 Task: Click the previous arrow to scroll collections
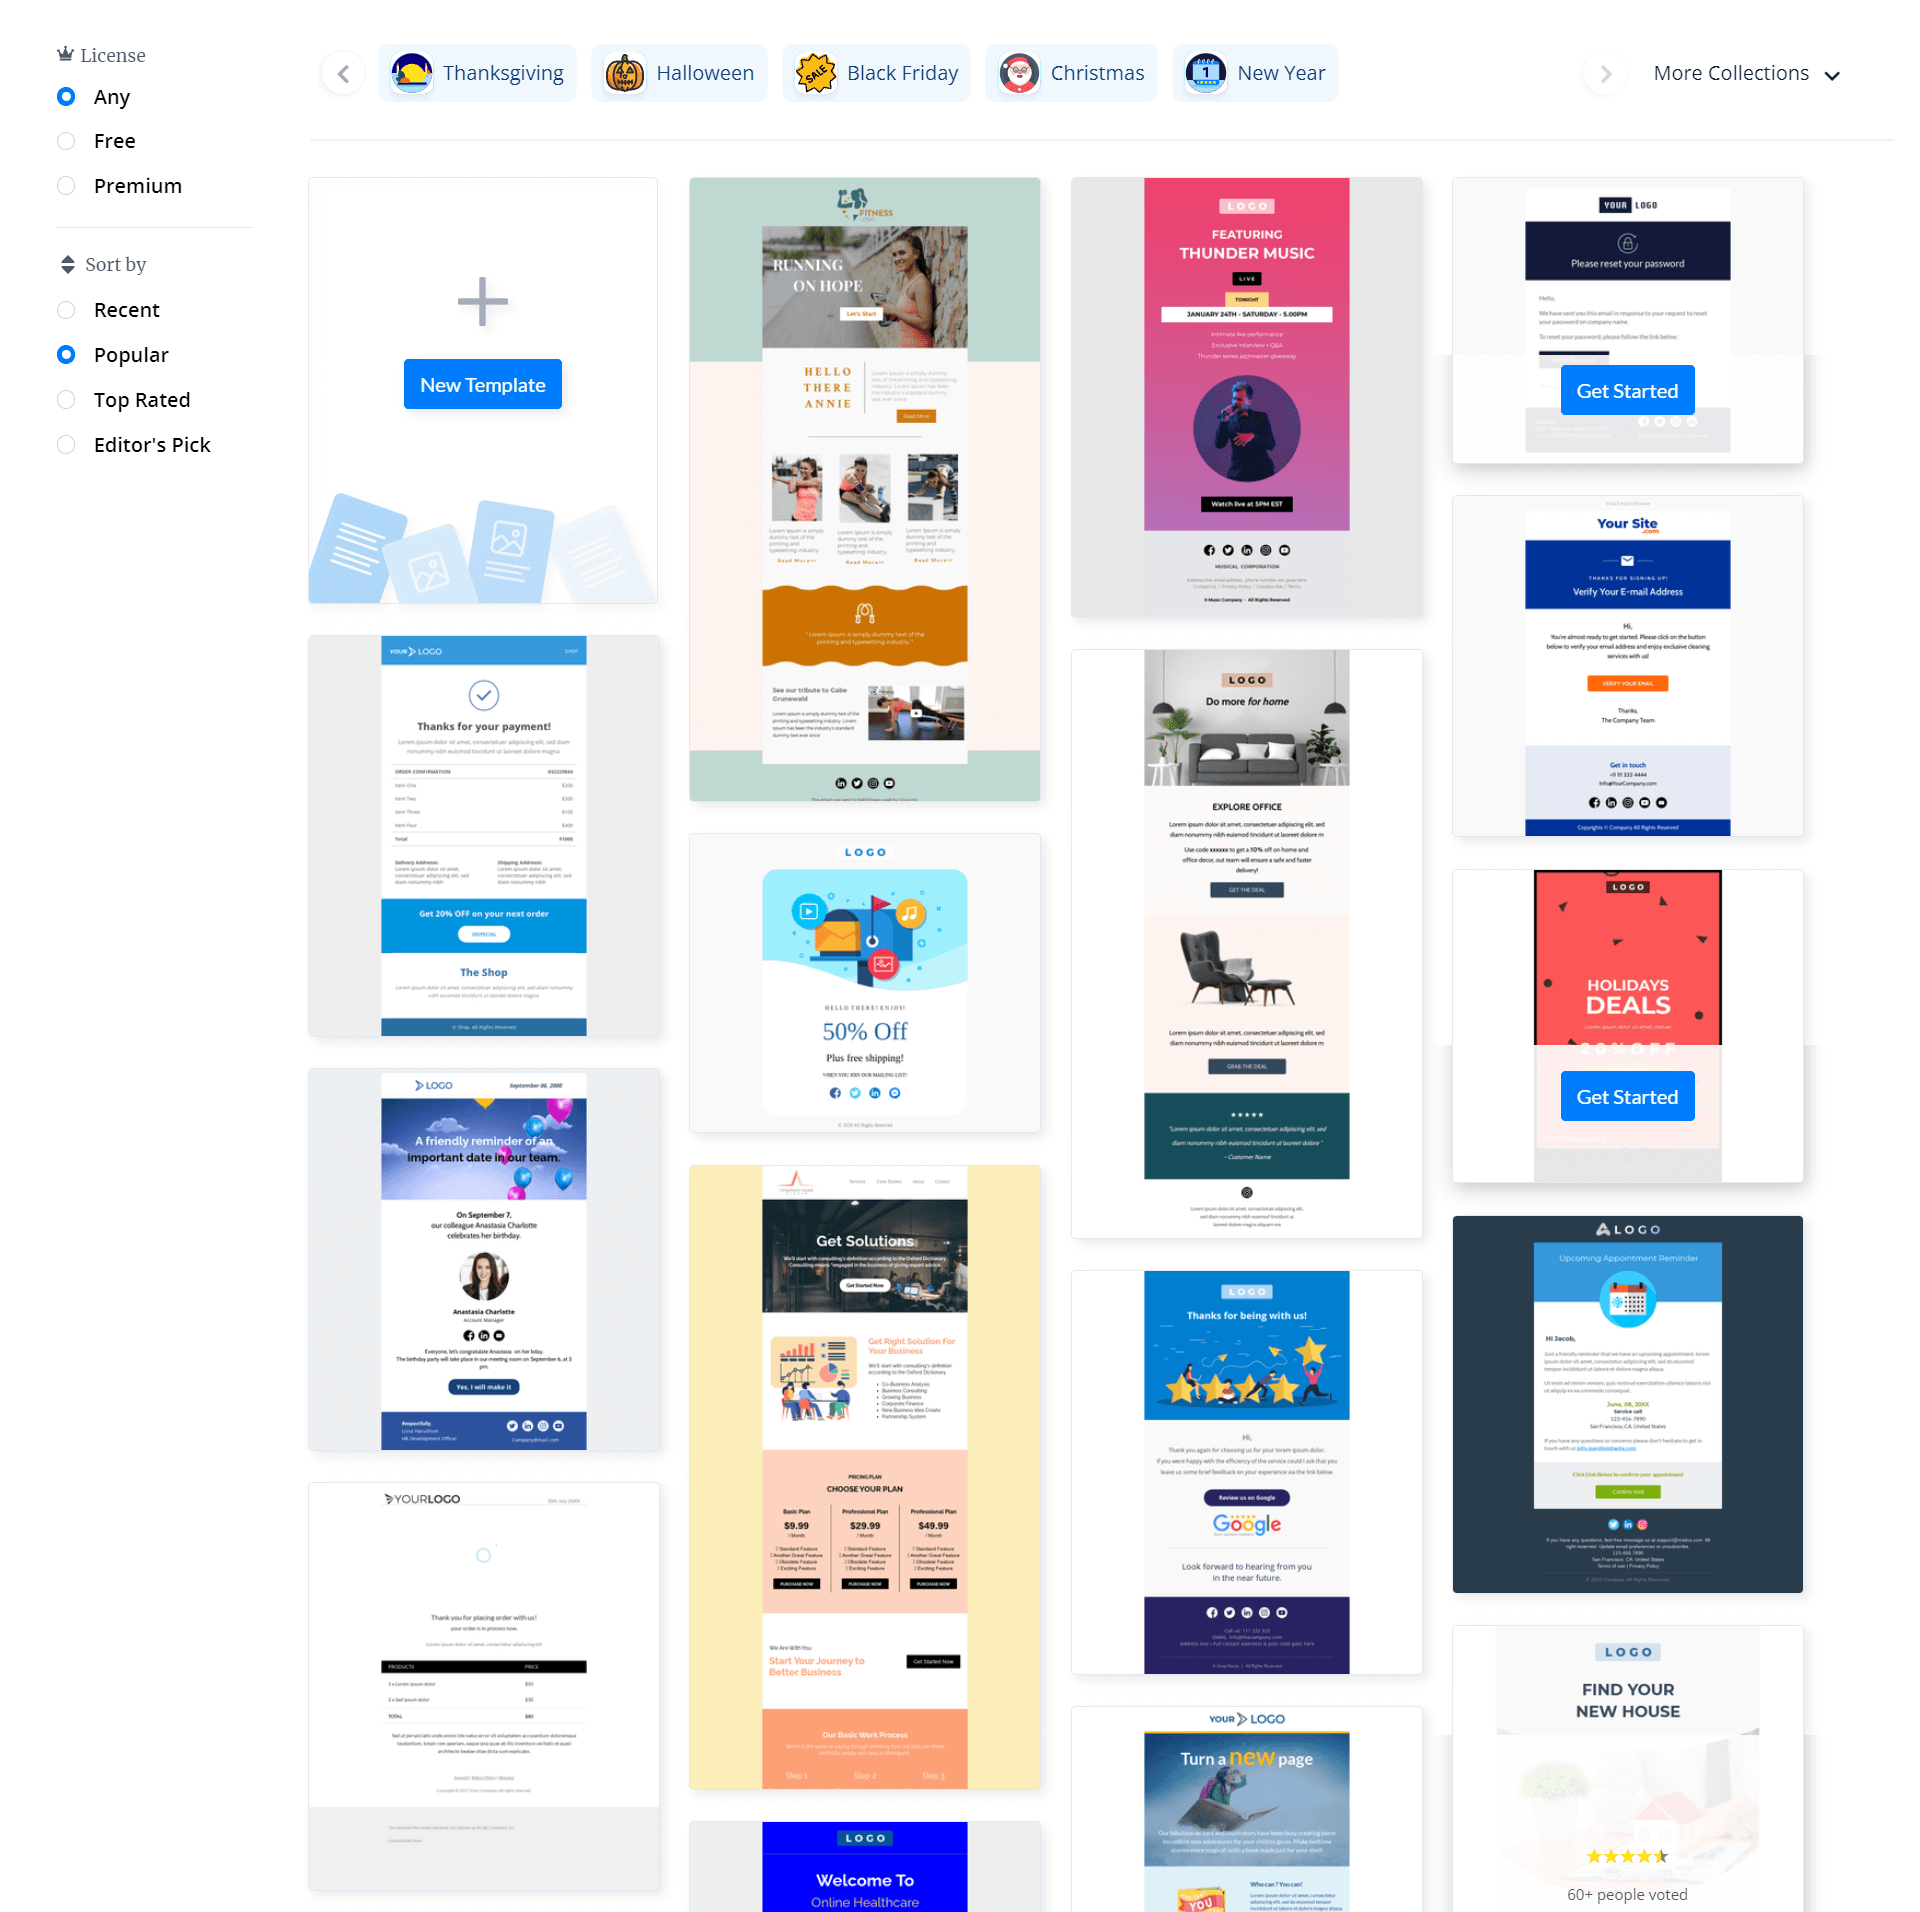pos(345,74)
